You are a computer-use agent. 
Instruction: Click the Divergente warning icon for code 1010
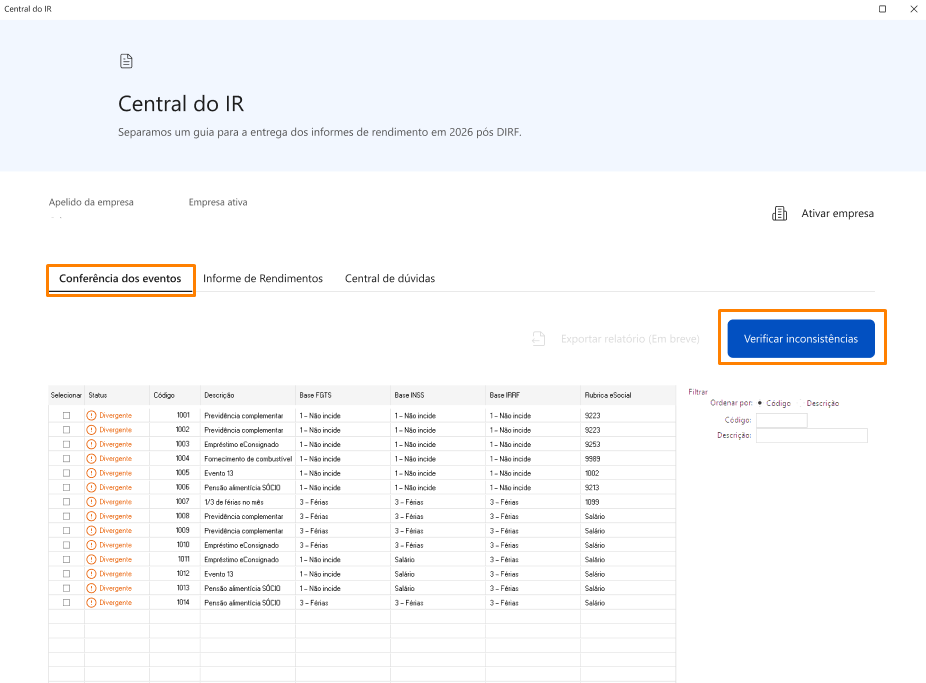(x=92, y=545)
